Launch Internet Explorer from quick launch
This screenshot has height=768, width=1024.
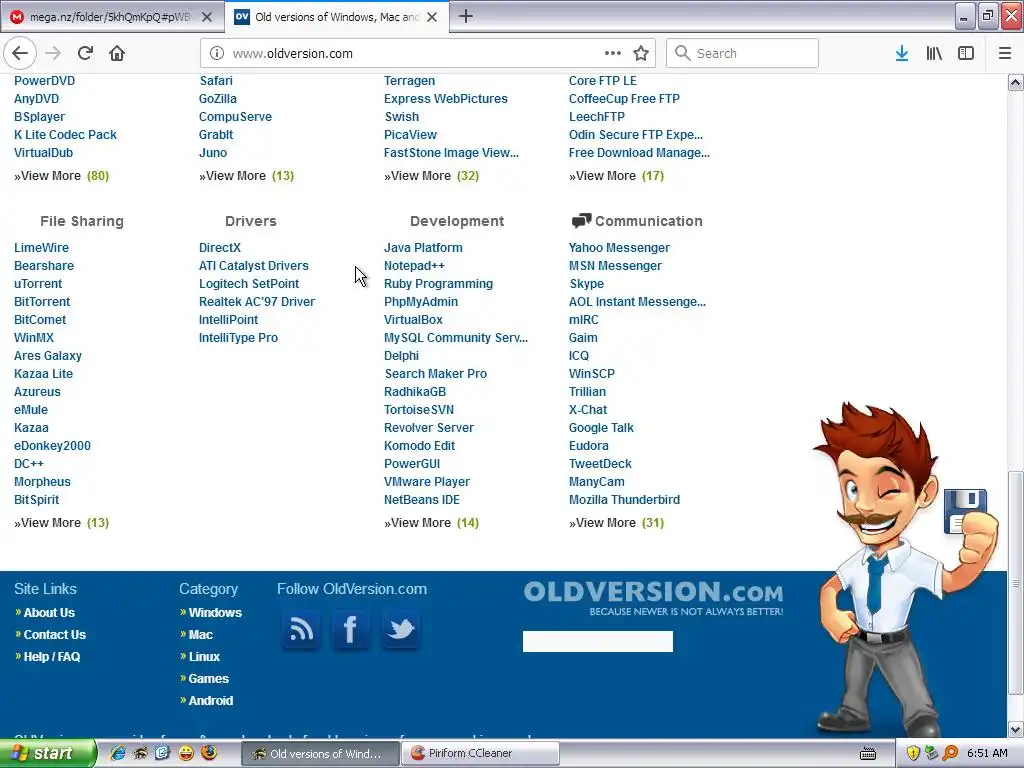click(x=118, y=753)
